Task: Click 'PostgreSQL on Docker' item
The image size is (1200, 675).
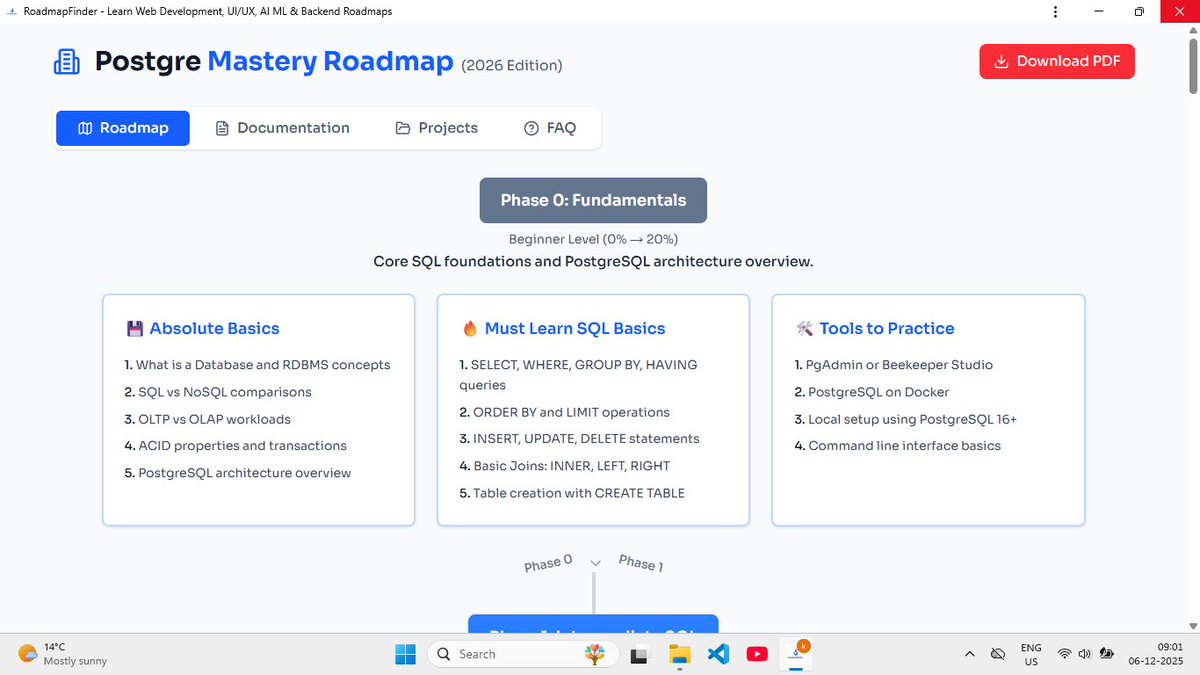Action: pos(872,392)
